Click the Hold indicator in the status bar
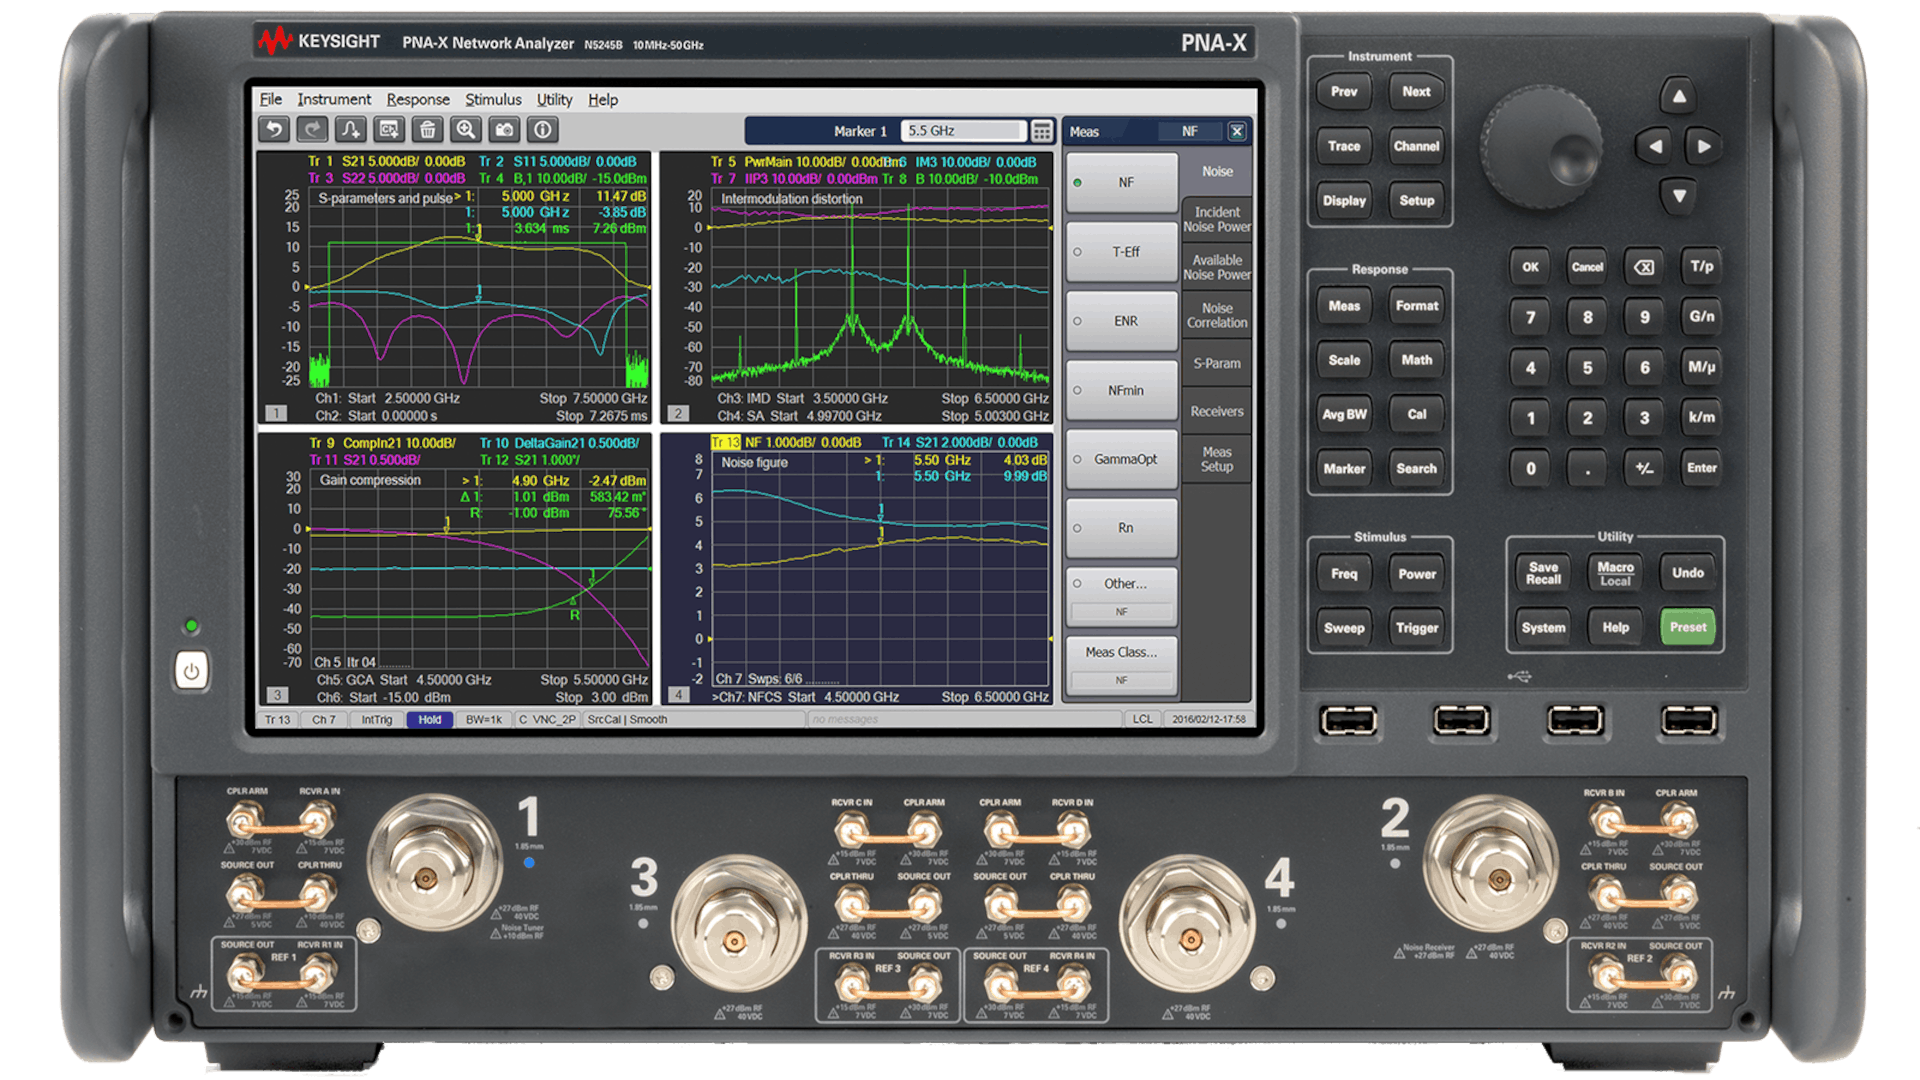The width and height of the screenshot is (1920, 1080). coord(431,719)
